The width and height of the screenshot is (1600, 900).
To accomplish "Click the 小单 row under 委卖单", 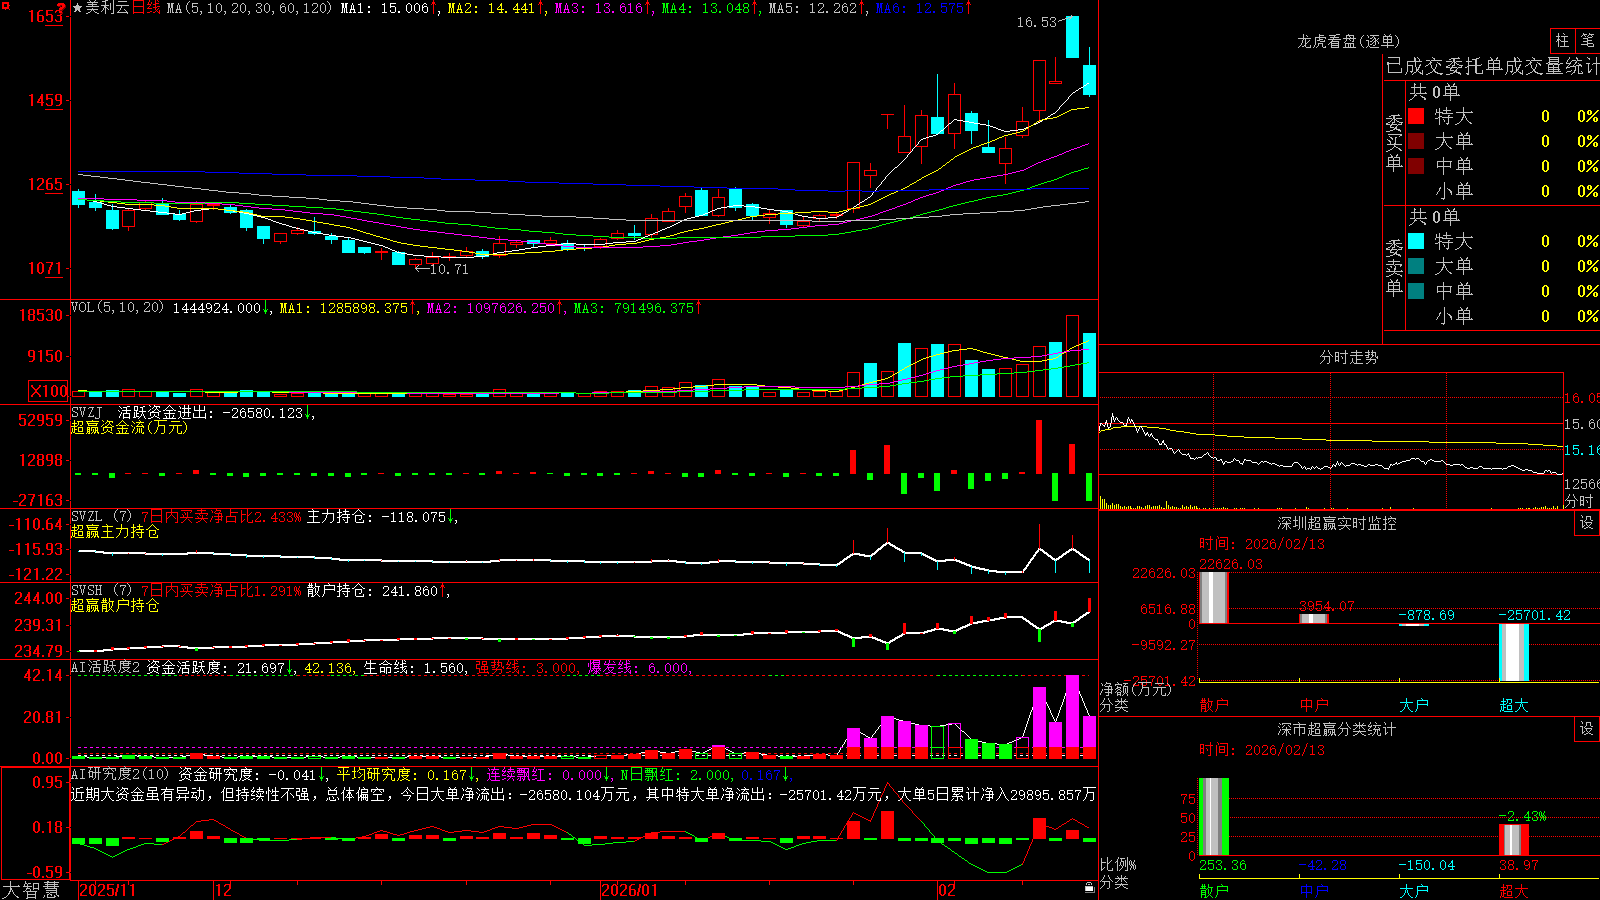I will click(x=1503, y=316).
